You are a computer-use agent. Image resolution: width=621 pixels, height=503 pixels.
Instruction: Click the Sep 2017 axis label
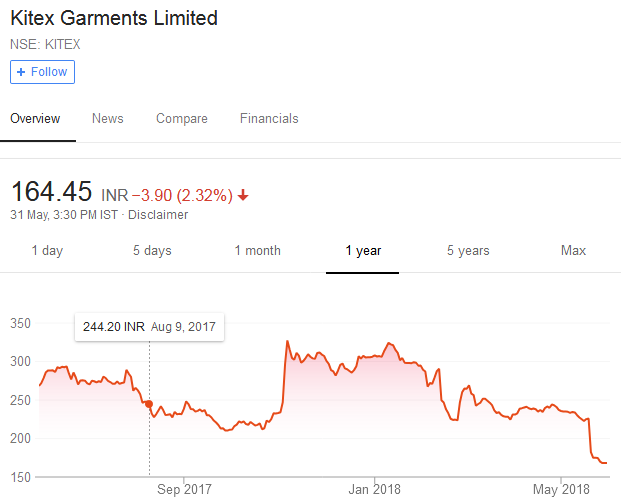[185, 489]
